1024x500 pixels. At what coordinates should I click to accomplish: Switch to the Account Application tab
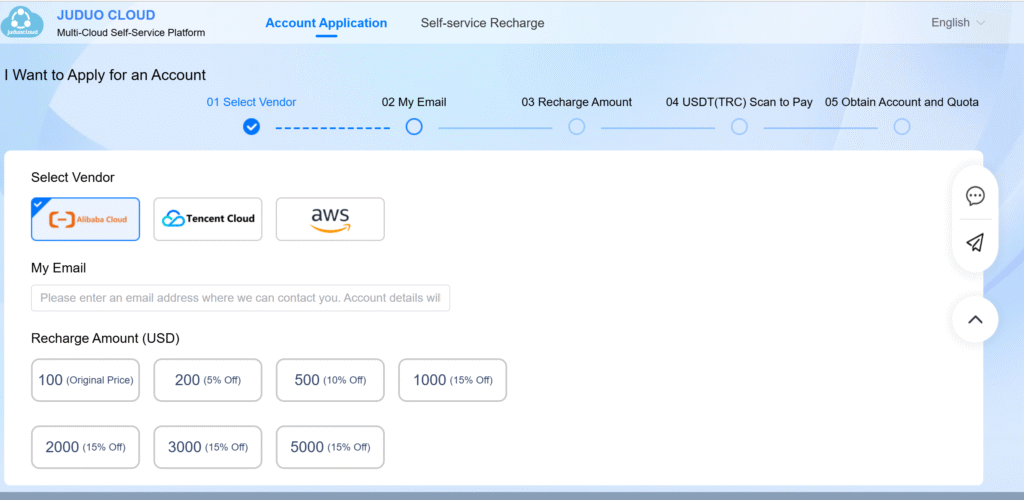point(326,23)
